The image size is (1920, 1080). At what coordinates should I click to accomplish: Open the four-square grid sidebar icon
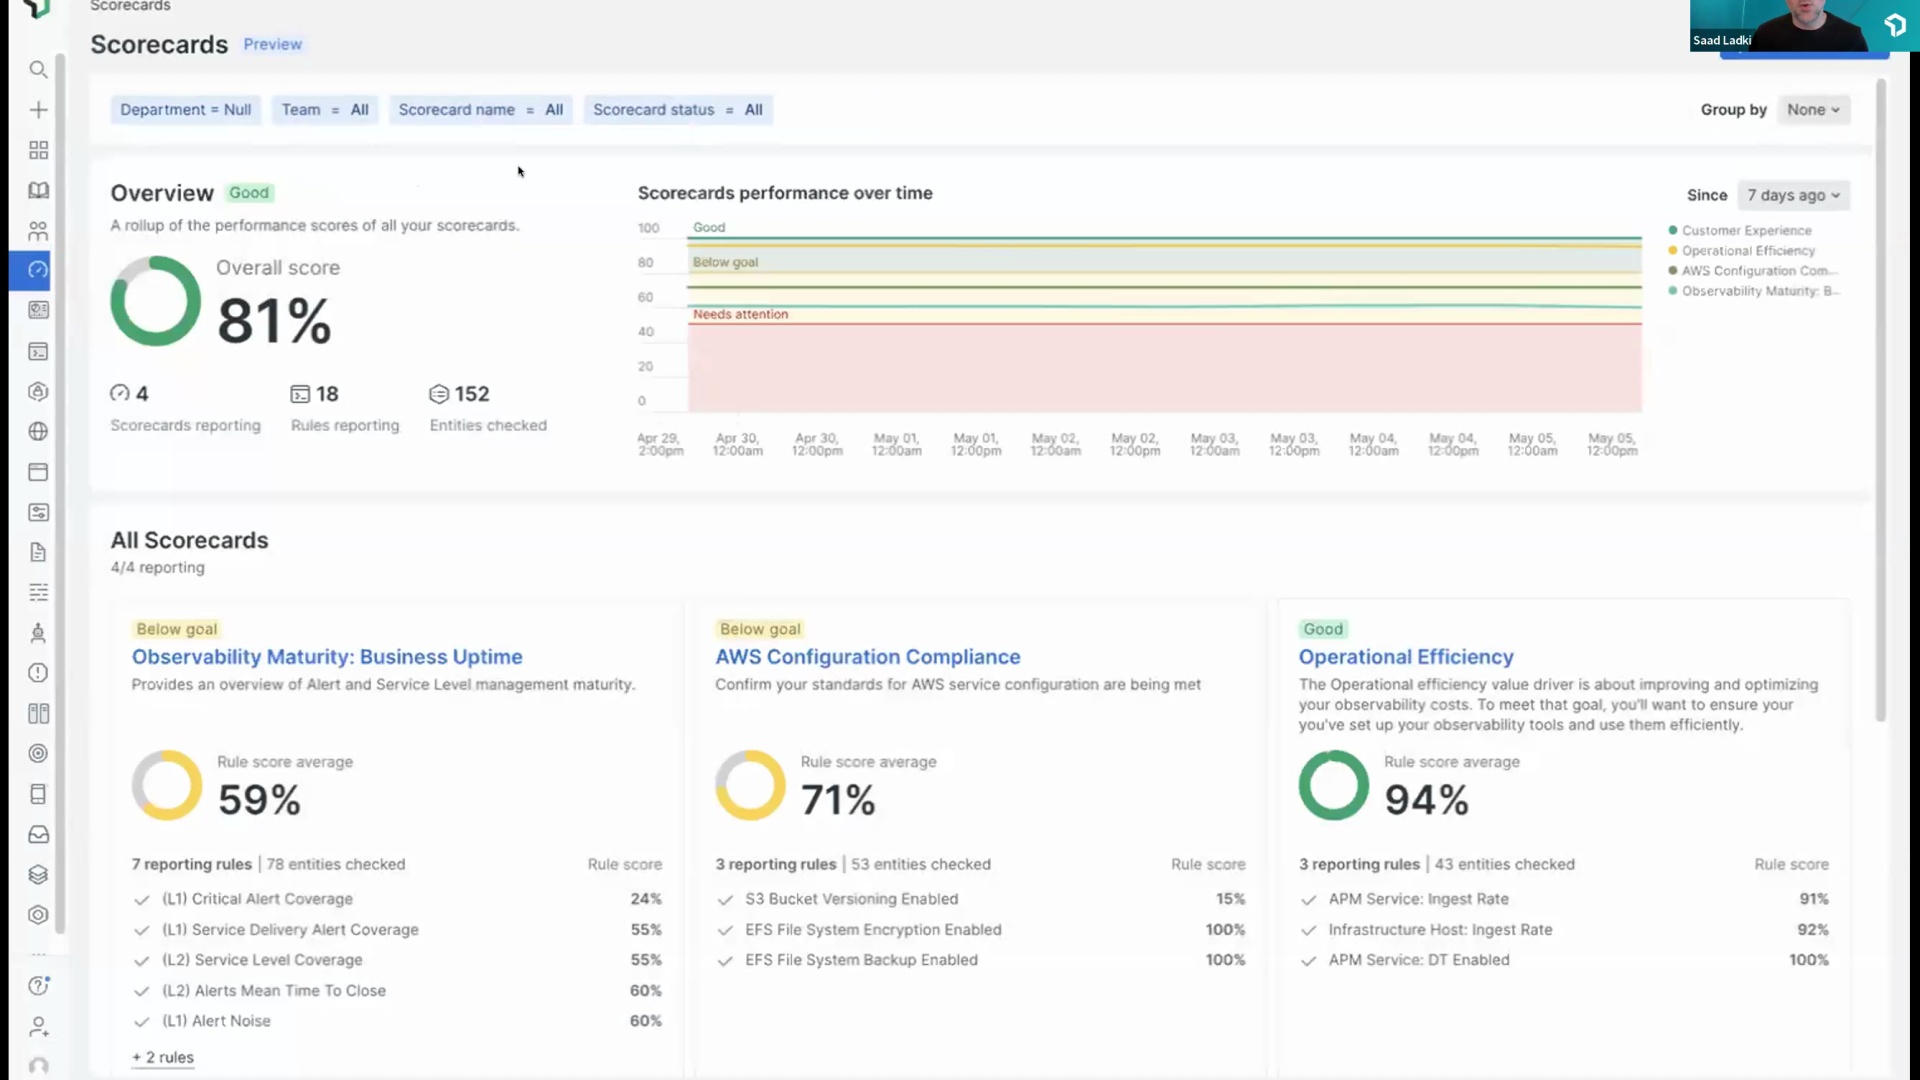point(38,150)
